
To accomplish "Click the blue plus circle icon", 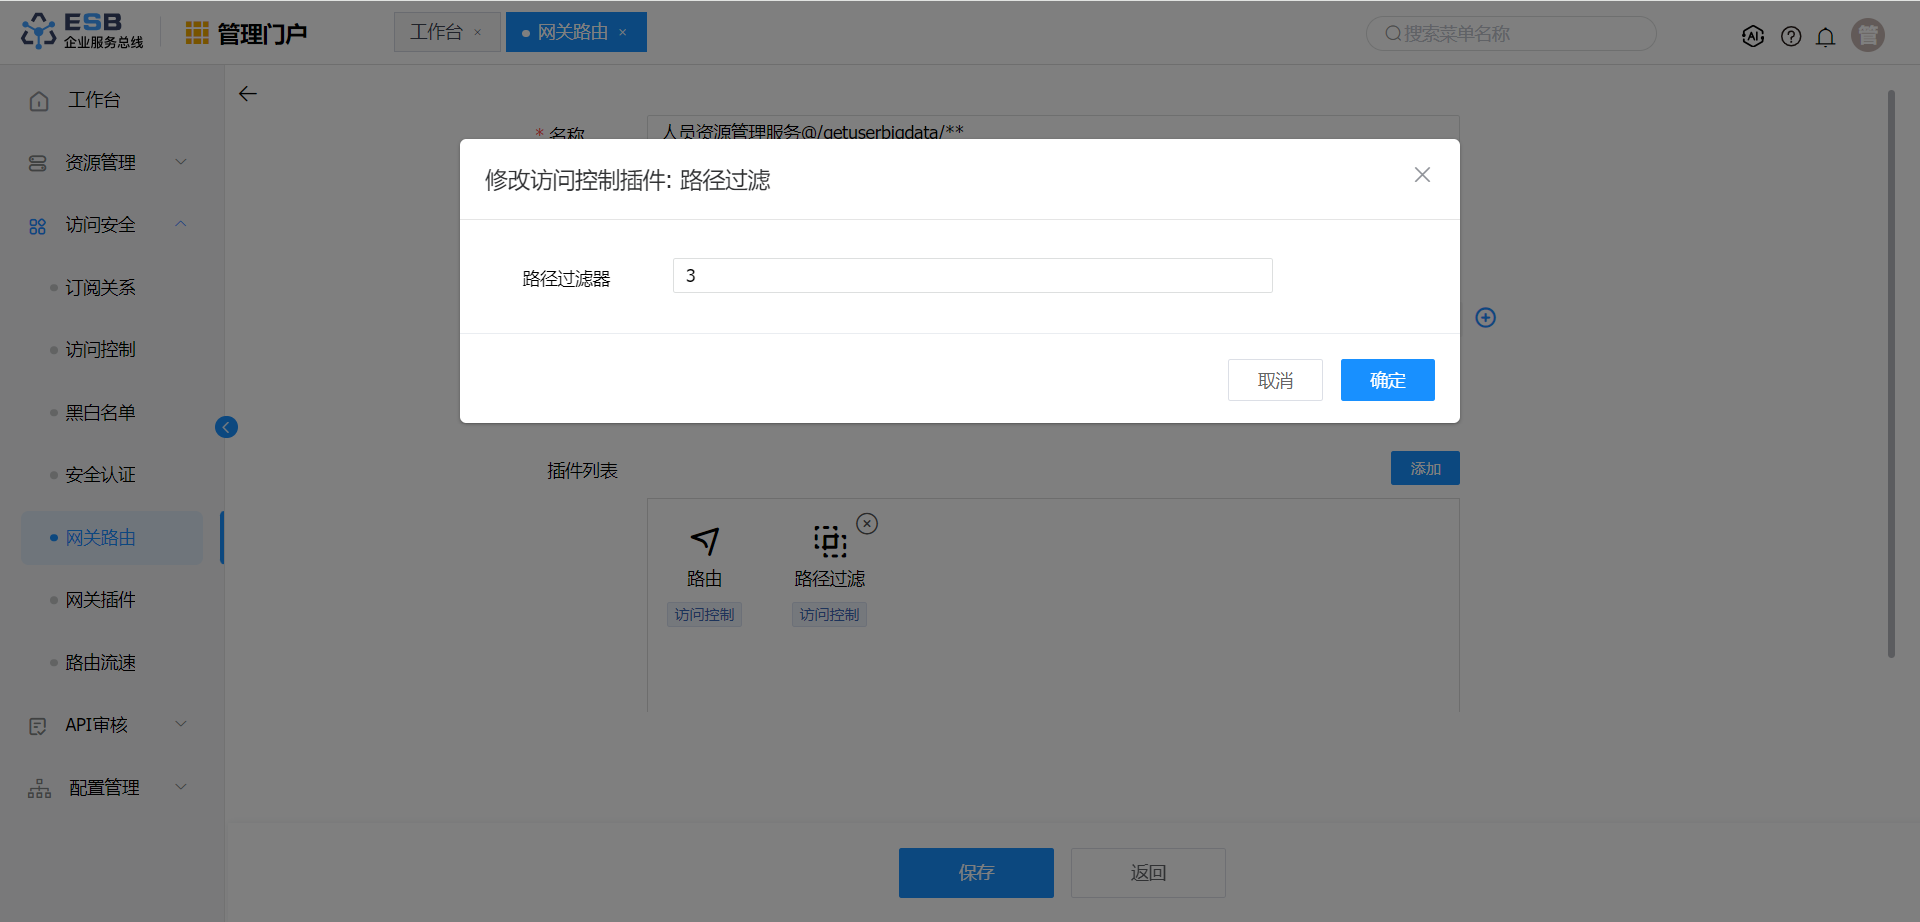I will [x=1485, y=318].
